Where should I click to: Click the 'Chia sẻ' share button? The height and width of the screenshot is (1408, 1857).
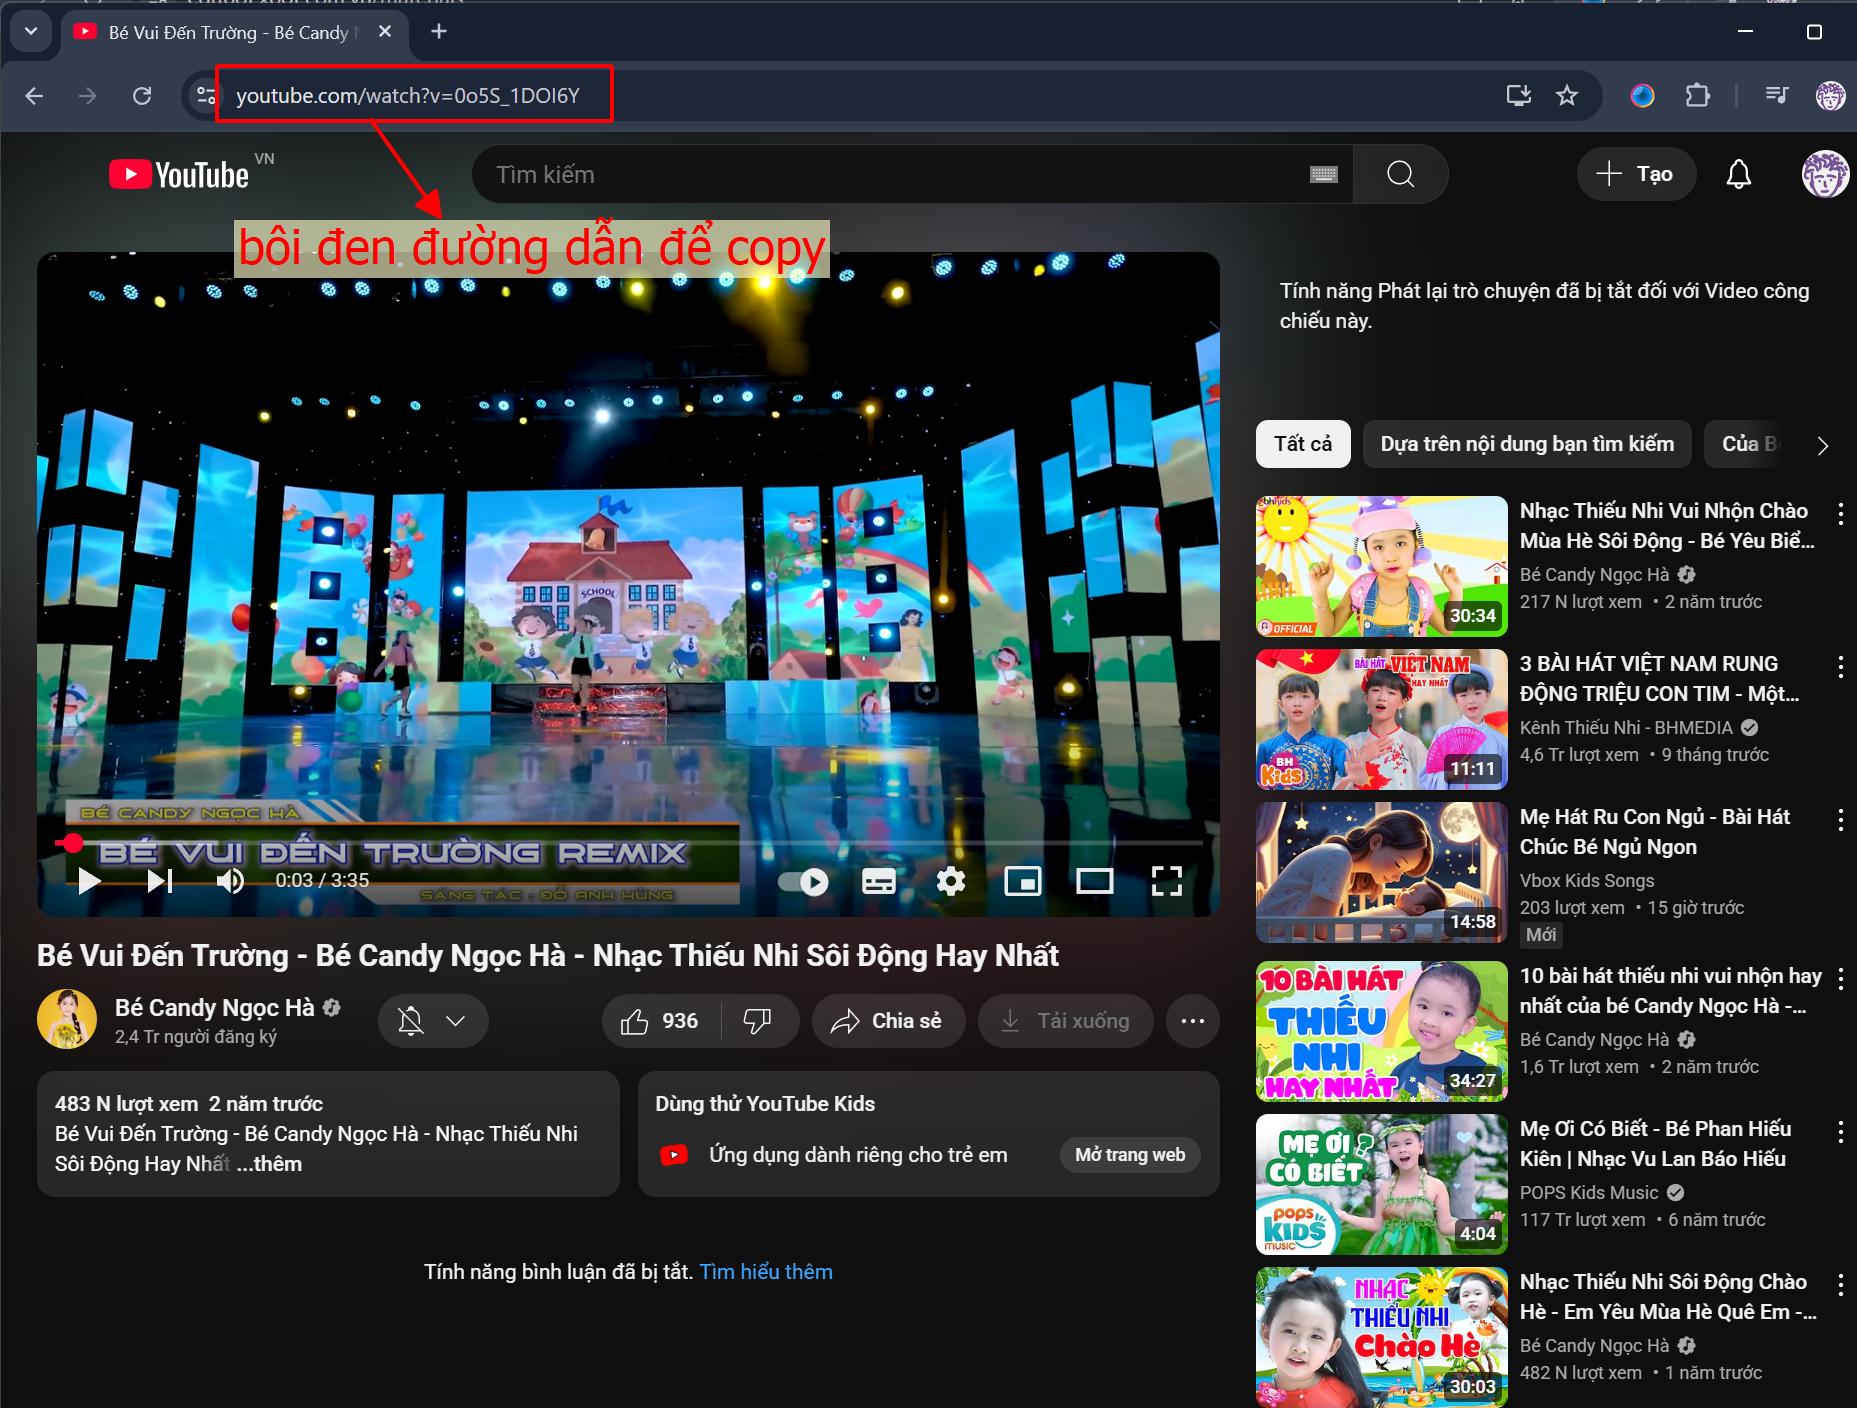tap(888, 1021)
